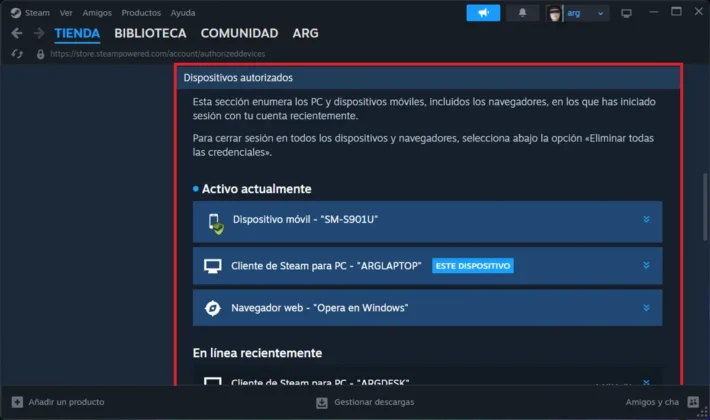Click the friends chat icon
710x420 pixels.
point(693,402)
